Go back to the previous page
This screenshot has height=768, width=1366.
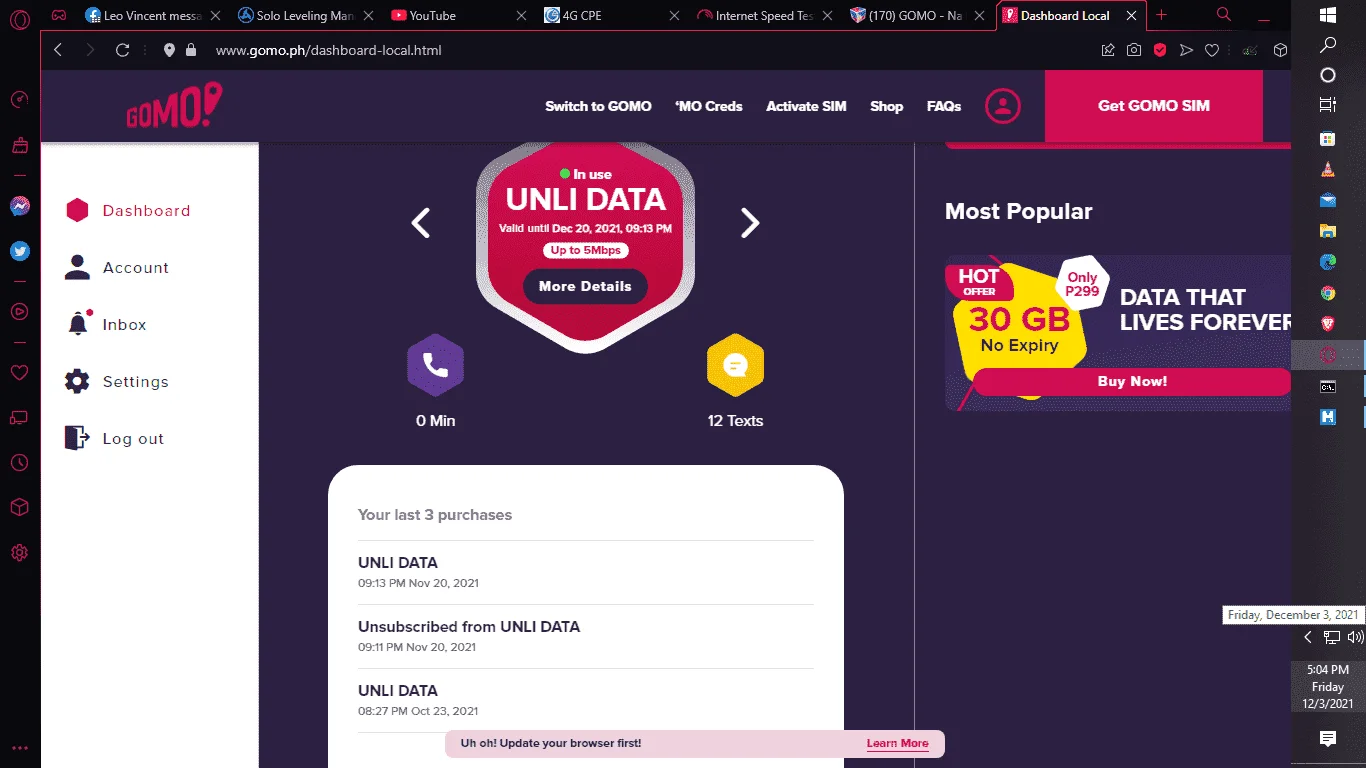[x=58, y=50]
